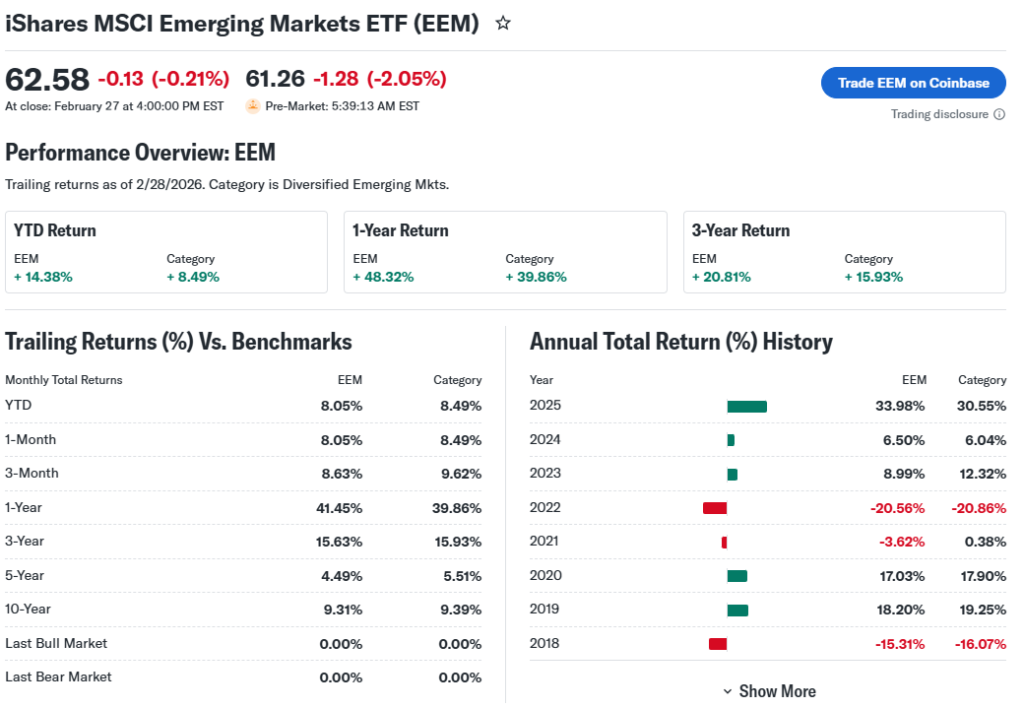This screenshot has width=1024, height=708.
Task: Click the green 2025 return bar
Action: point(746,406)
